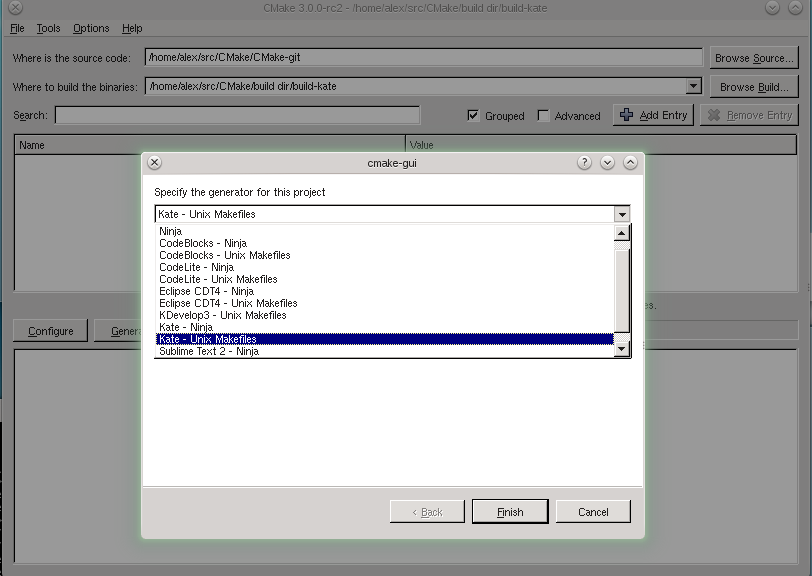Open the Tools menu
The width and height of the screenshot is (812, 576).
[x=48, y=29]
